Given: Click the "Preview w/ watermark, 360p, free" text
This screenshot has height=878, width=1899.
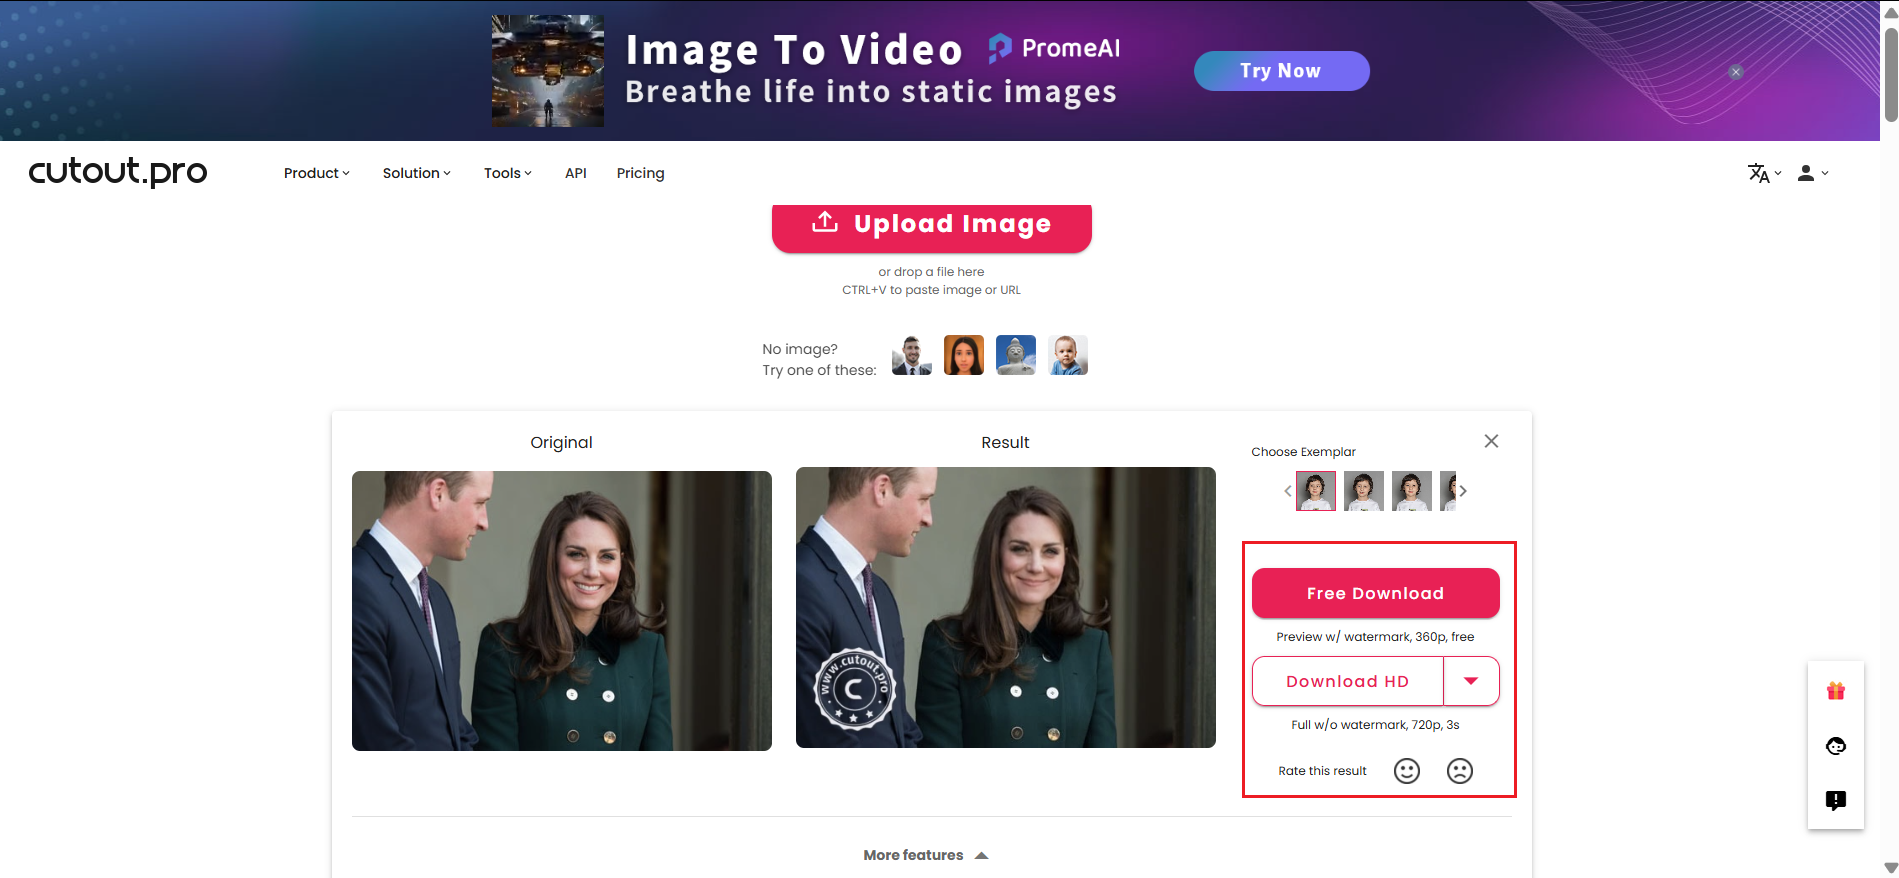Looking at the screenshot, I should tap(1375, 637).
